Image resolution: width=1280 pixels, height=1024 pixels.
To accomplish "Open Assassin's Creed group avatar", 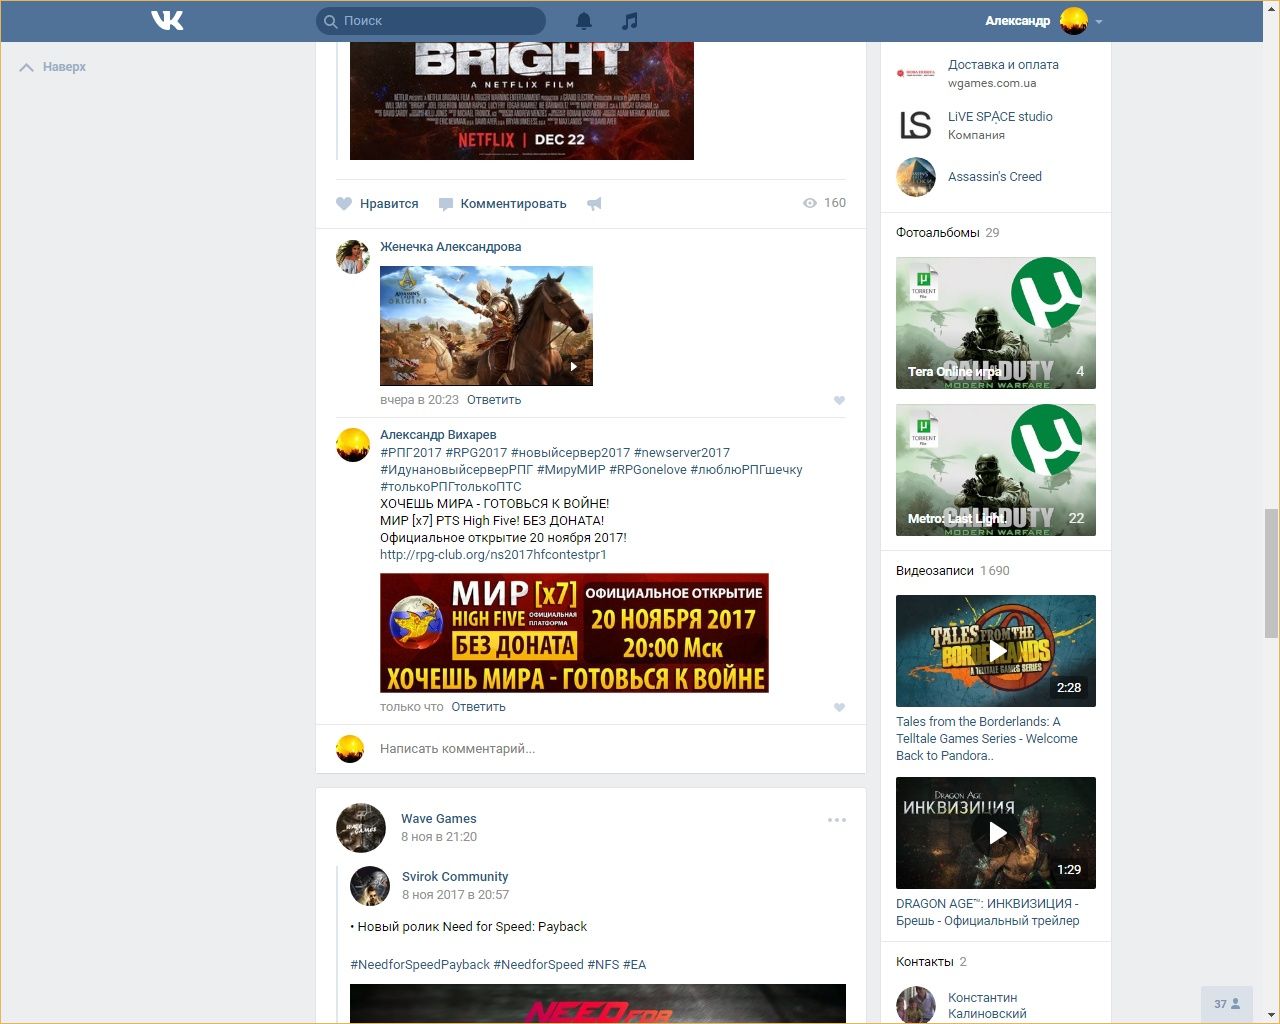I will [x=916, y=177].
